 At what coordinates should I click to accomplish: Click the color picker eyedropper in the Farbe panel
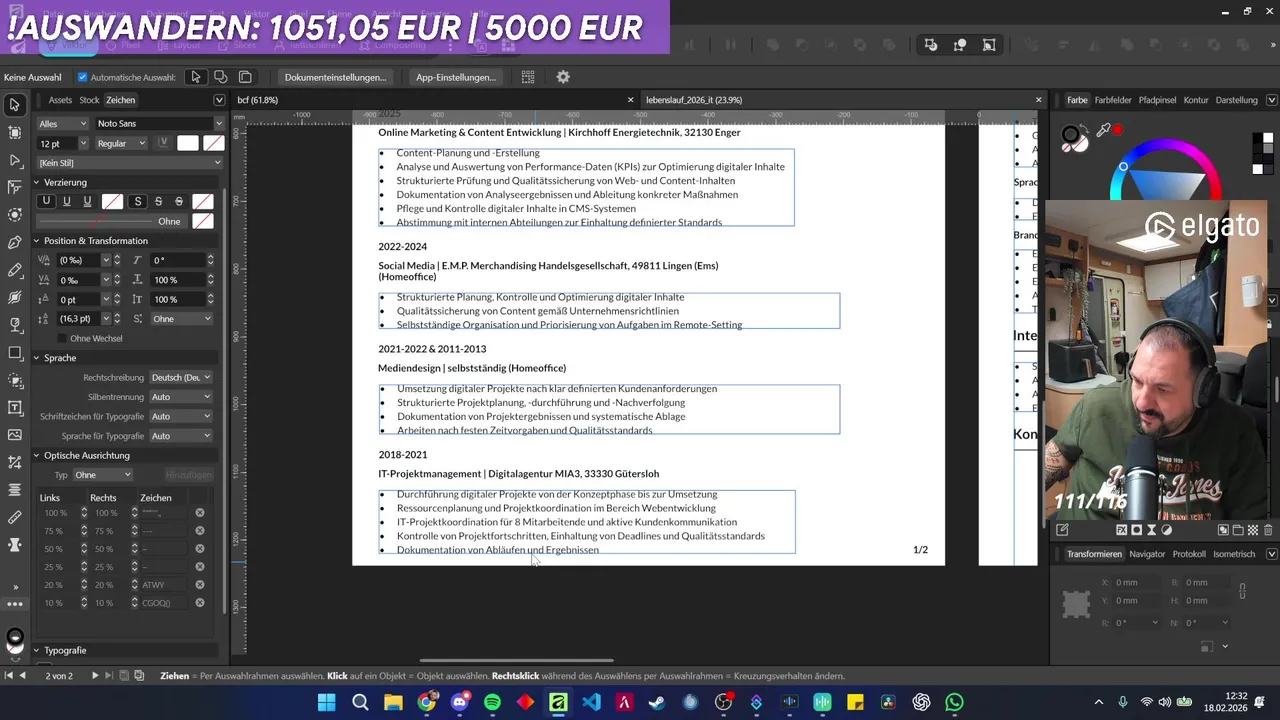pos(1104,130)
